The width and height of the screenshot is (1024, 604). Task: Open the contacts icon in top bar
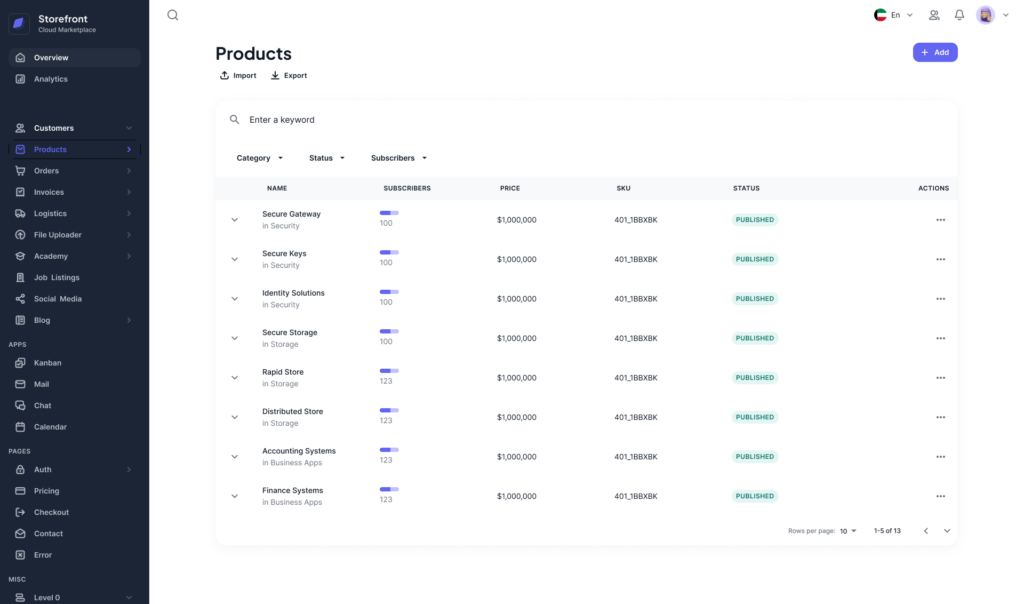934,15
